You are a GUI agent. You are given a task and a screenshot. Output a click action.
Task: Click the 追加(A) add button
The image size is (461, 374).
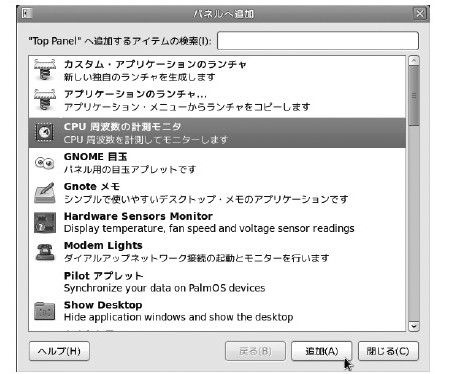pos(322,351)
